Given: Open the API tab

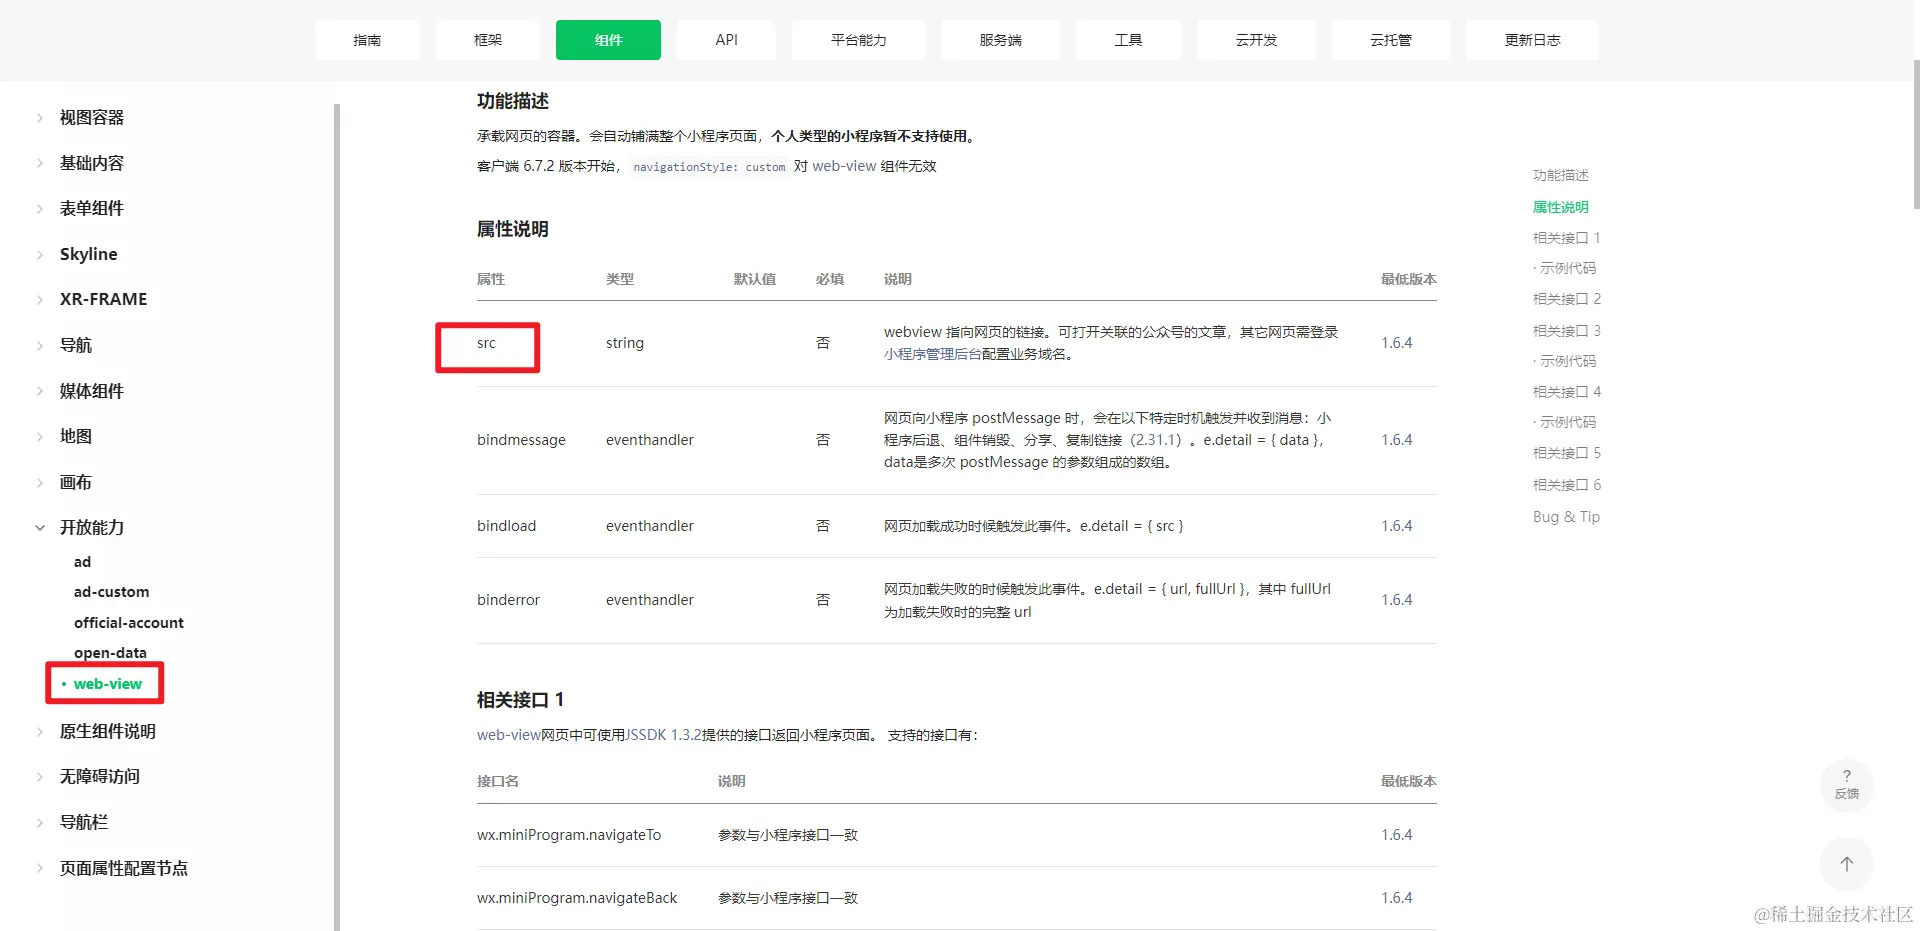Looking at the screenshot, I should point(726,40).
